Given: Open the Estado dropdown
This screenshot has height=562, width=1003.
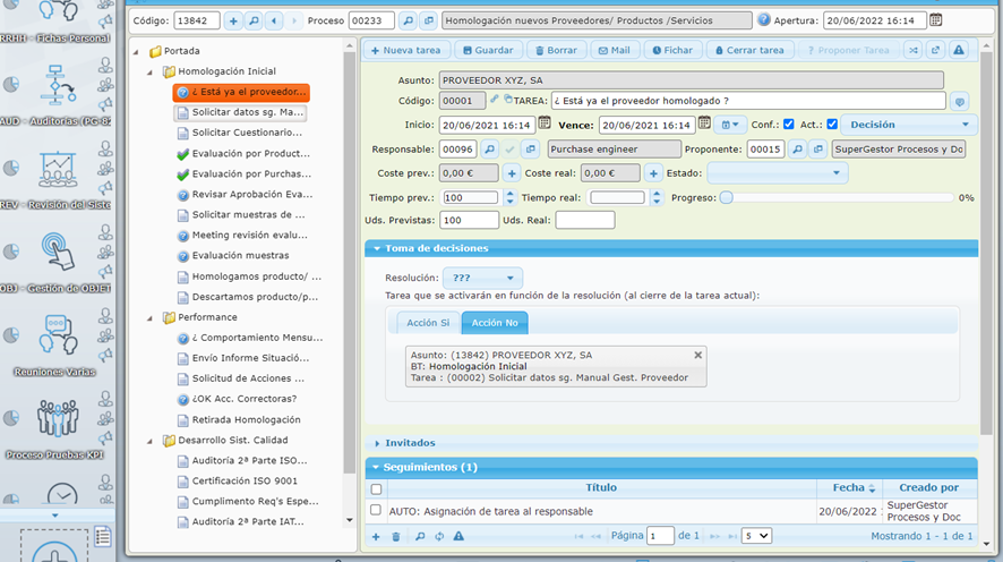Looking at the screenshot, I should (x=777, y=173).
